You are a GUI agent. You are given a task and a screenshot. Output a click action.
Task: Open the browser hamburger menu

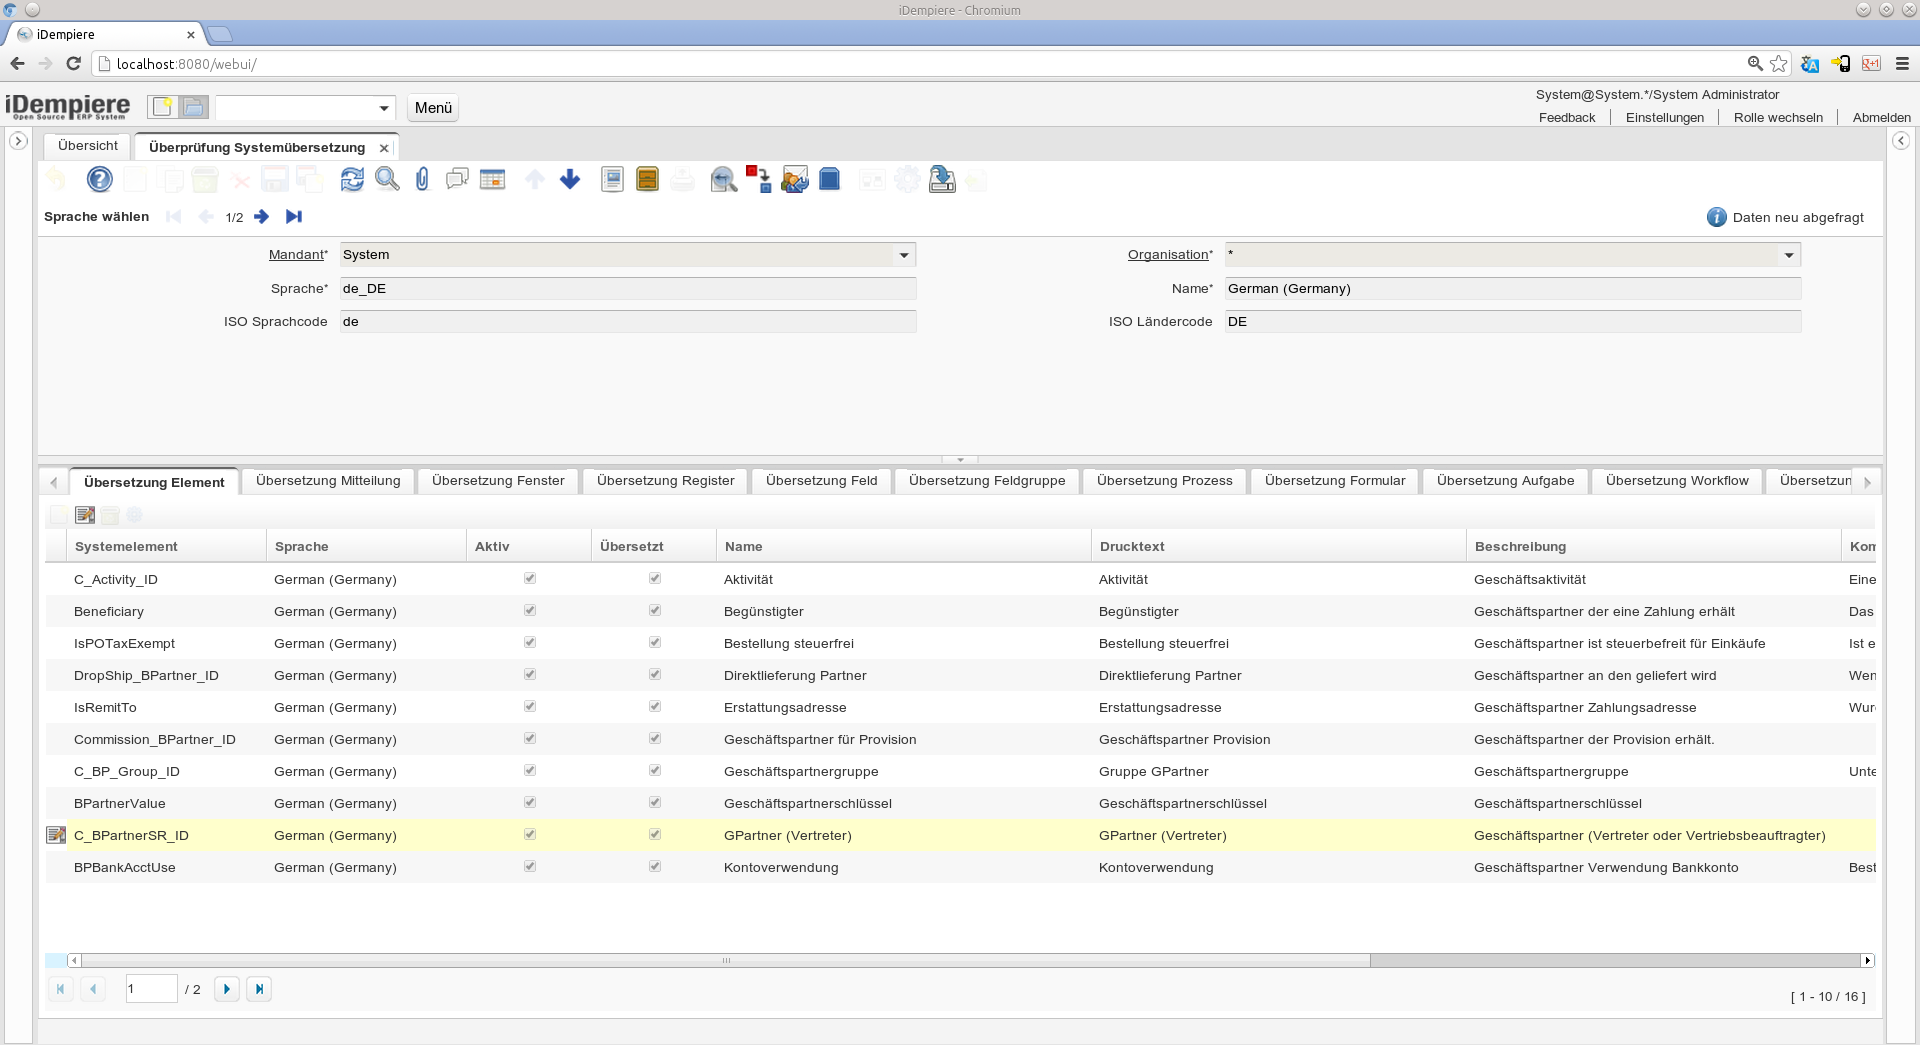[x=1902, y=63]
